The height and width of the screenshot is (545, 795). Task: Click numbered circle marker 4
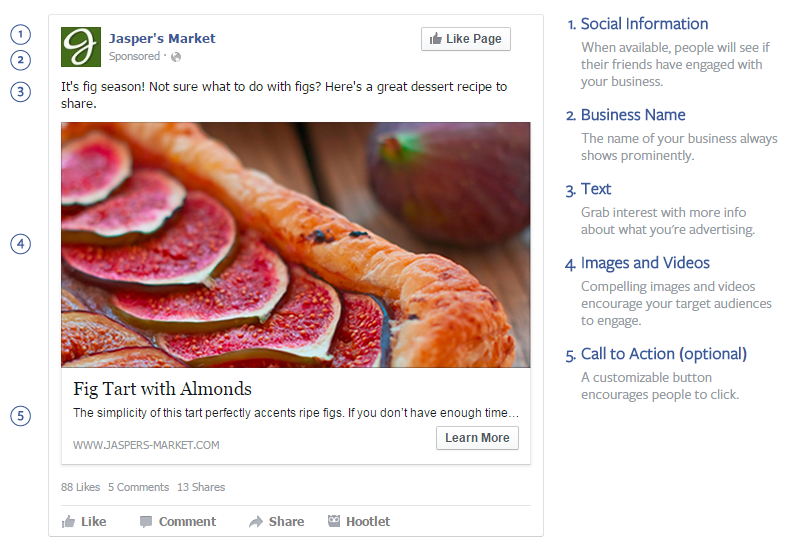pyautogui.click(x=21, y=244)
